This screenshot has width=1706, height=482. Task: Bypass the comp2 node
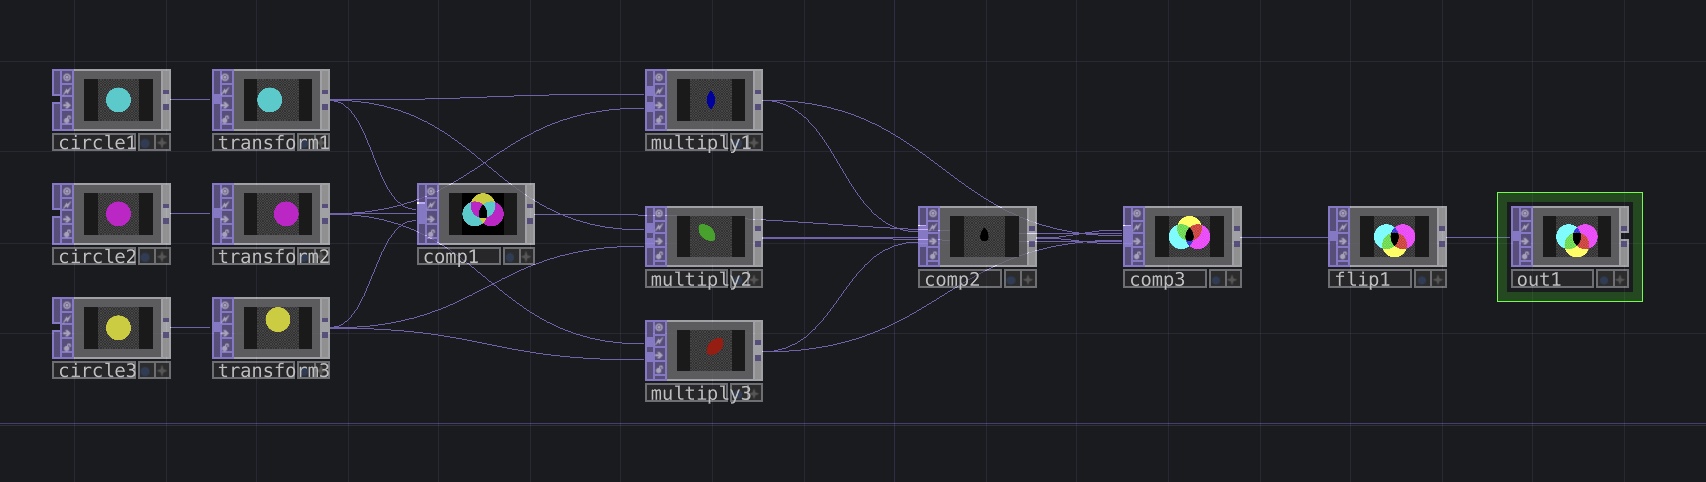click(x=933, y=242)
